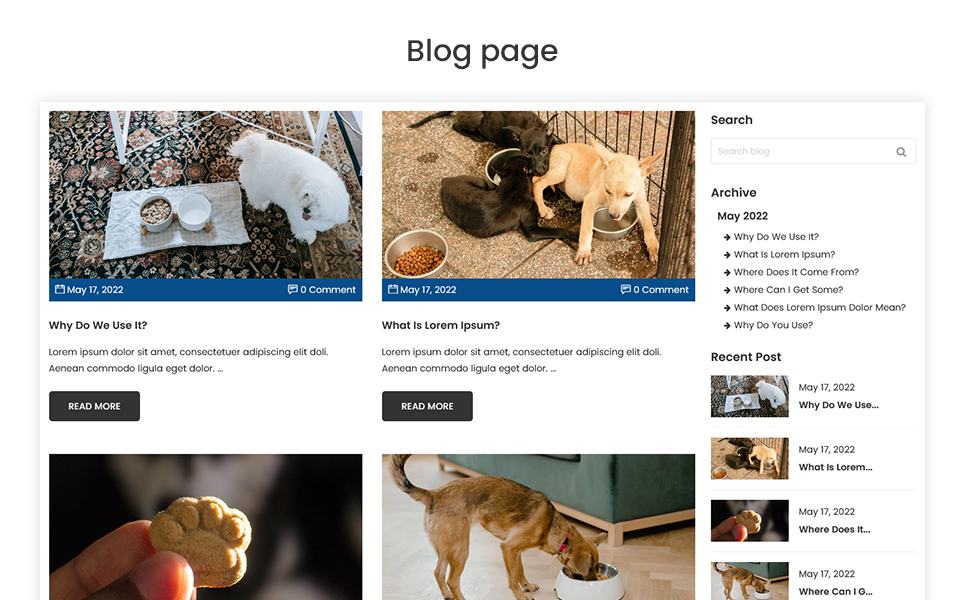Viewport: 965px width, 600px height.
Task: Click Read More under What Is Lorem Ipsum?
Action: tap(427, 406)
